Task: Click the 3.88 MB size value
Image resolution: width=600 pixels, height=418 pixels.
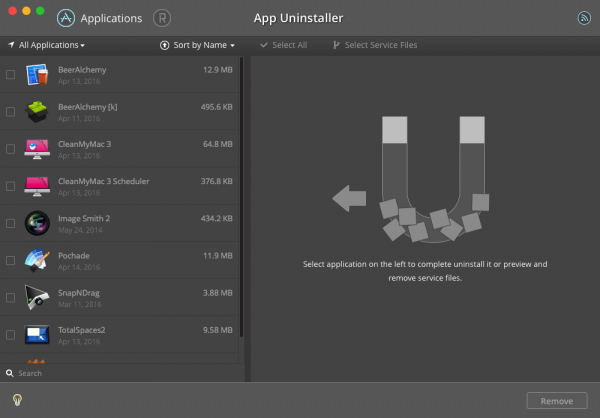Action: point(218,292)
